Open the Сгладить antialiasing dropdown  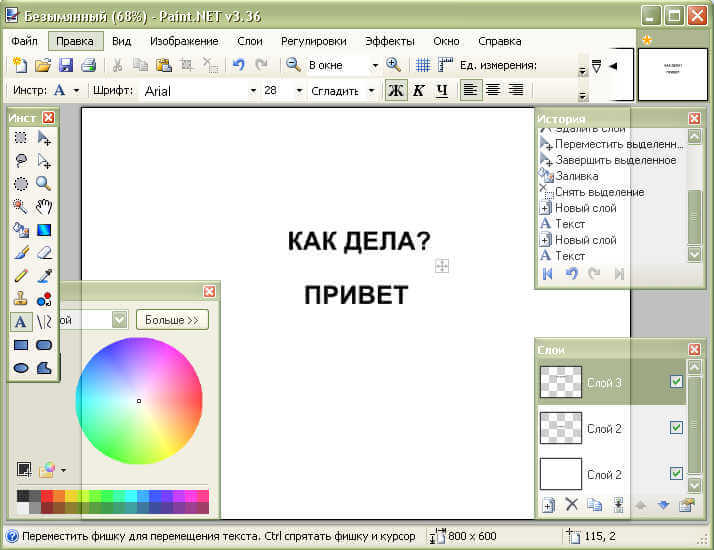pyautogui.click(x=371, y=91)
